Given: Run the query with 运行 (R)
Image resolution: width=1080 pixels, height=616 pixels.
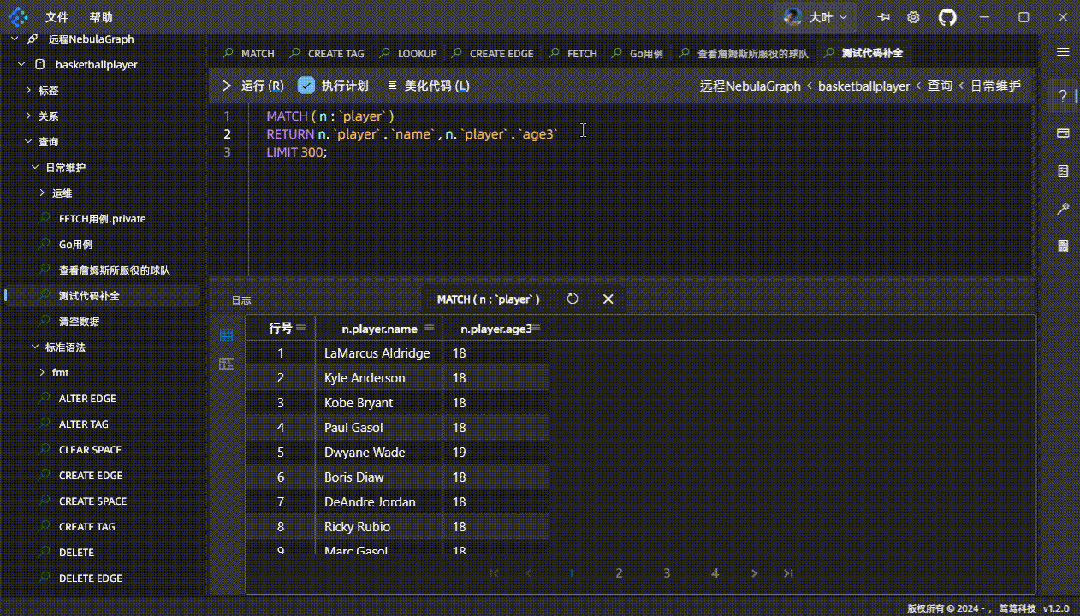Looking at the screenshot, I should click(x=253, y=86).
